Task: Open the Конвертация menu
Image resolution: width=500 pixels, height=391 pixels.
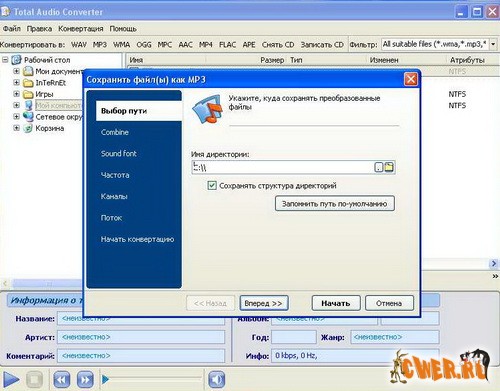Action: 81,29
